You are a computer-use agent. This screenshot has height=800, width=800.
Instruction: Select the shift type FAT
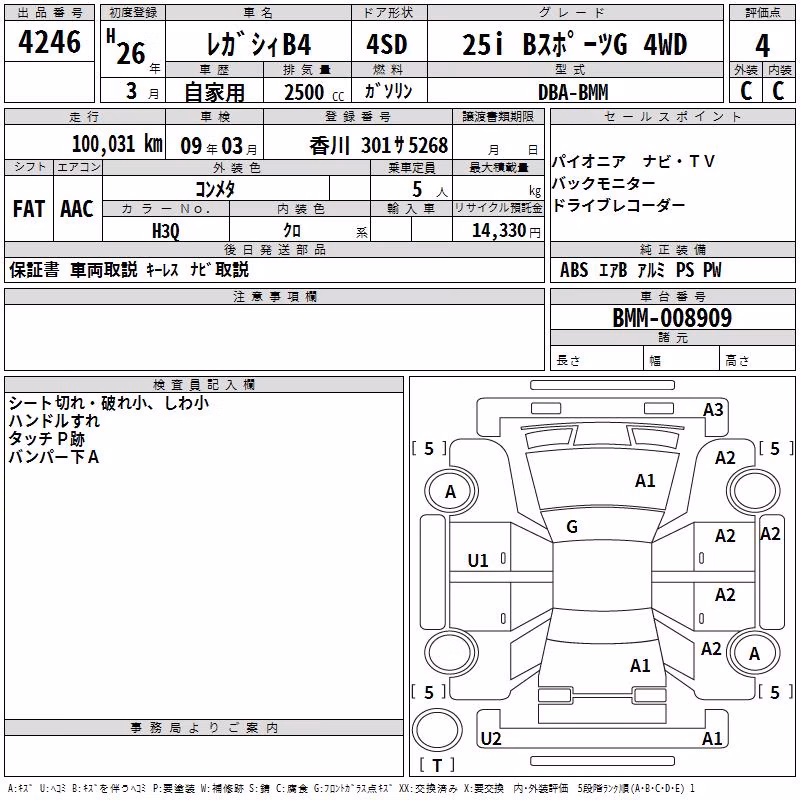point(29,209)
